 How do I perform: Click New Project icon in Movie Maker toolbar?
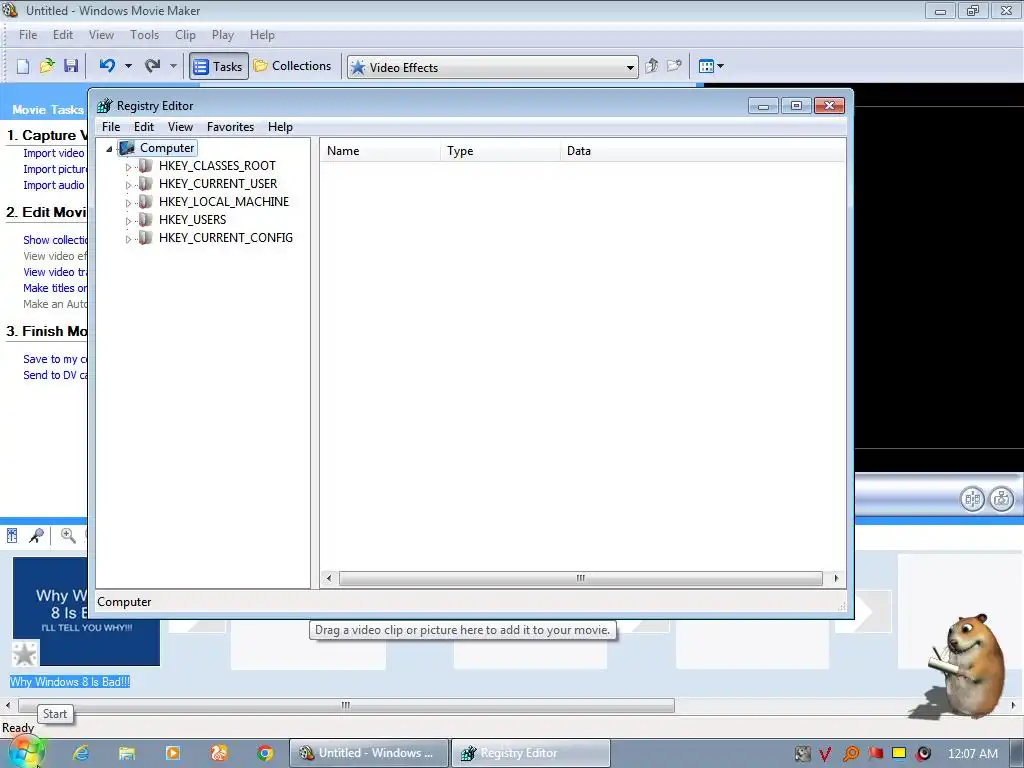coord(23,66)
